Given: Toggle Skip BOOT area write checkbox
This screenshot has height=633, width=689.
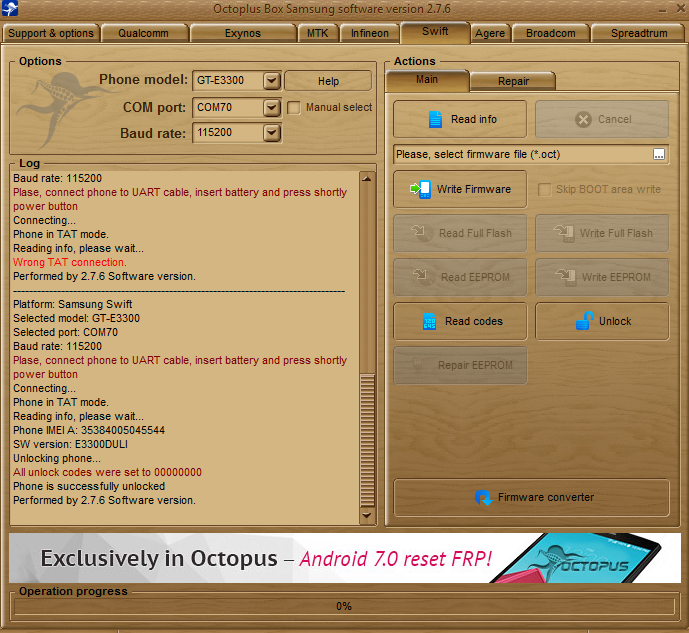Looking at the screenshot, I should click(x=544, y=190).
